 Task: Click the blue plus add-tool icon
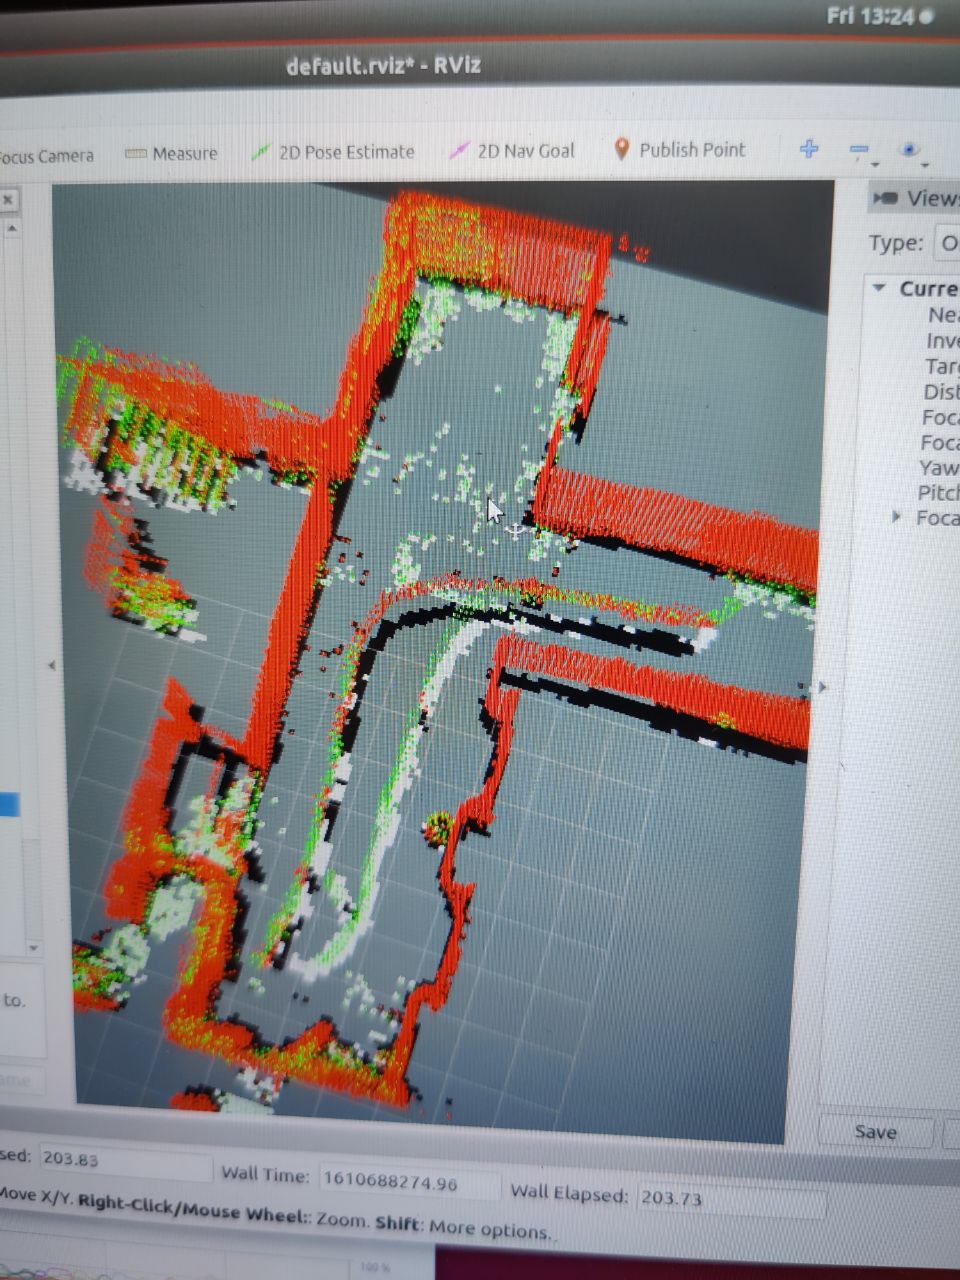809,149
